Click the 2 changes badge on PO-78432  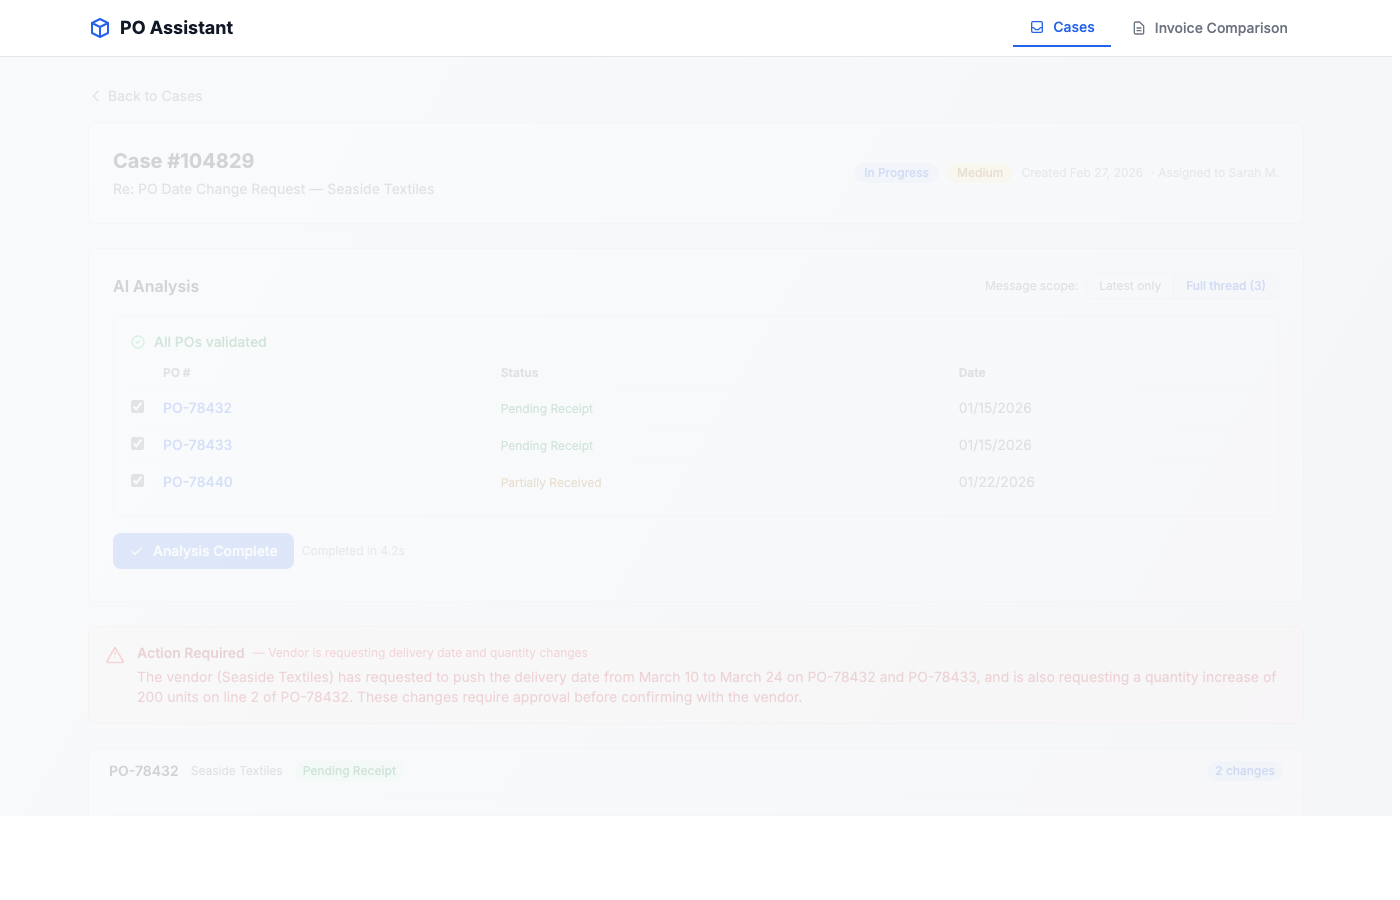tap(1244, 770)
